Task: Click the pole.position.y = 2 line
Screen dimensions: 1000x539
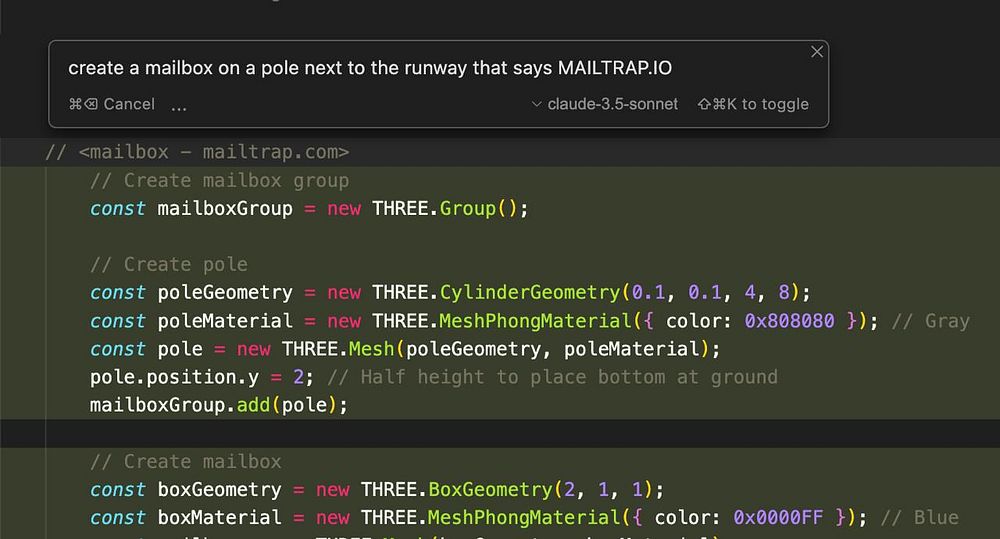Action: pyautogui.click(x=202, y=377)
